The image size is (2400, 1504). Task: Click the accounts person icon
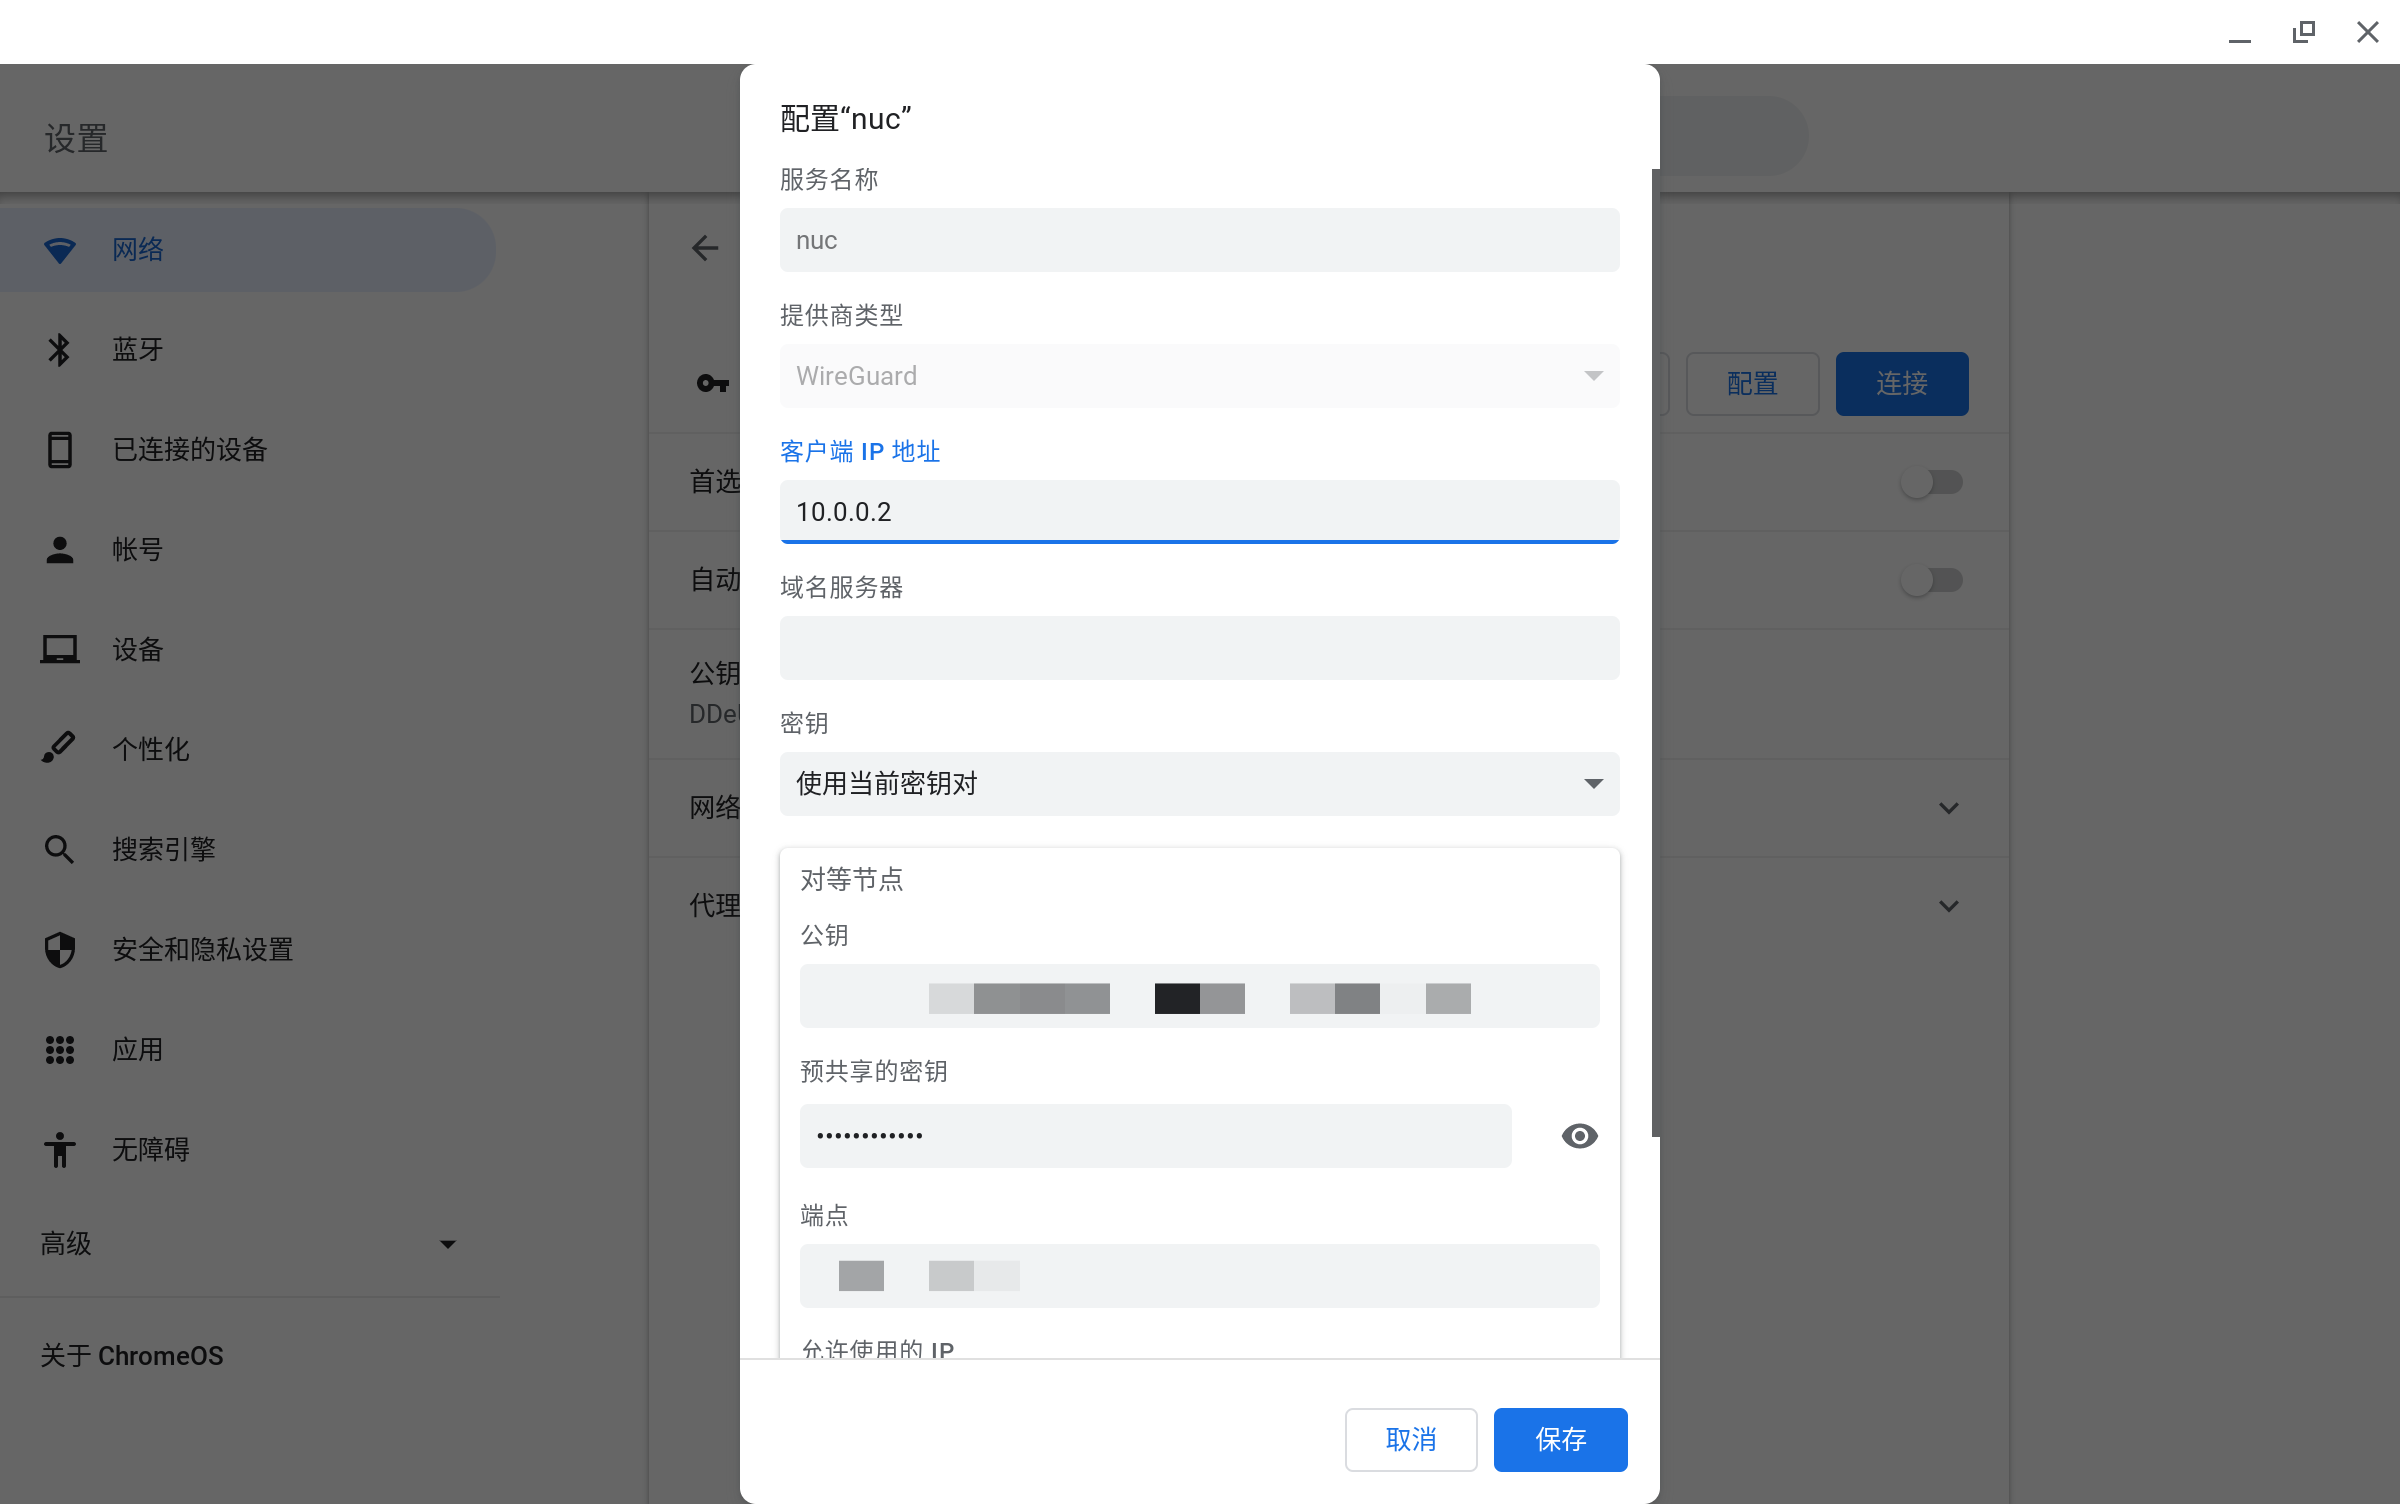(x=60, y=550)
